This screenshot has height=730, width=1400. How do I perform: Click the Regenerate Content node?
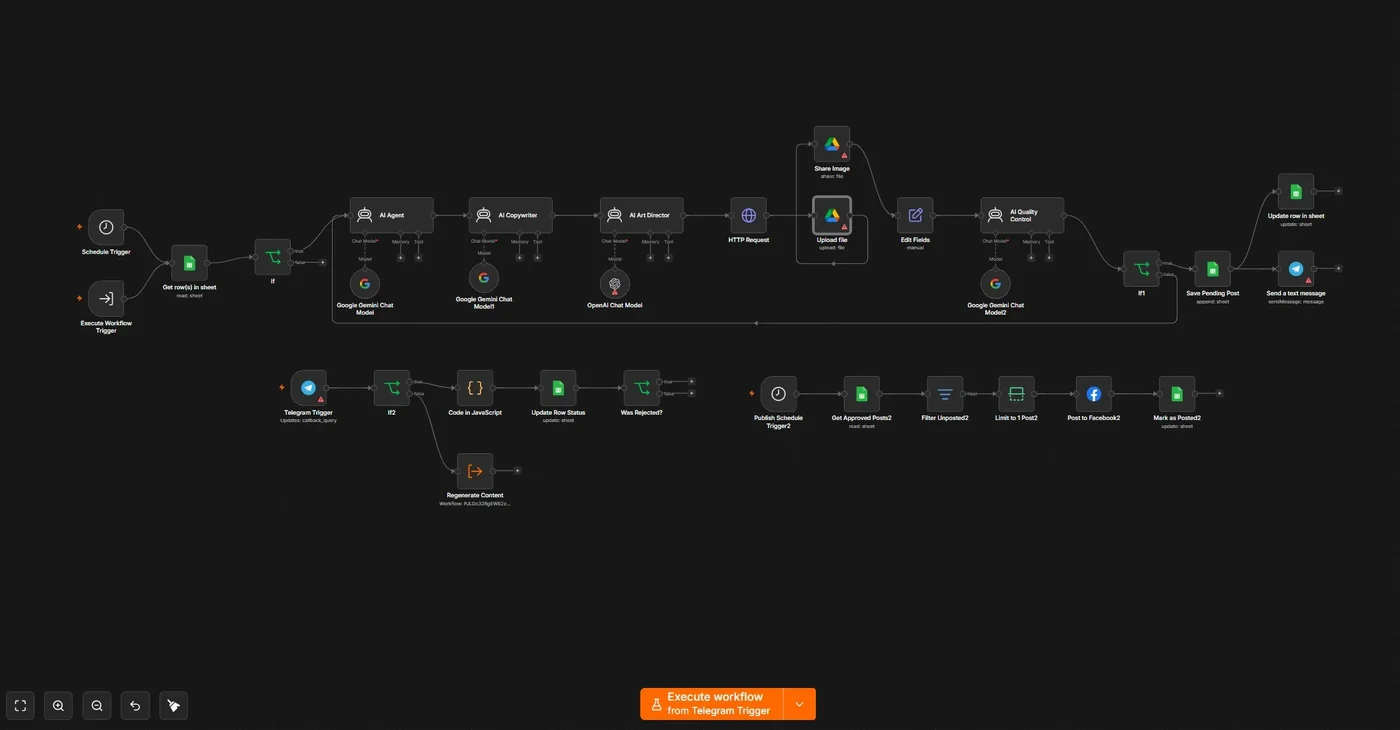tap(475, 471)
